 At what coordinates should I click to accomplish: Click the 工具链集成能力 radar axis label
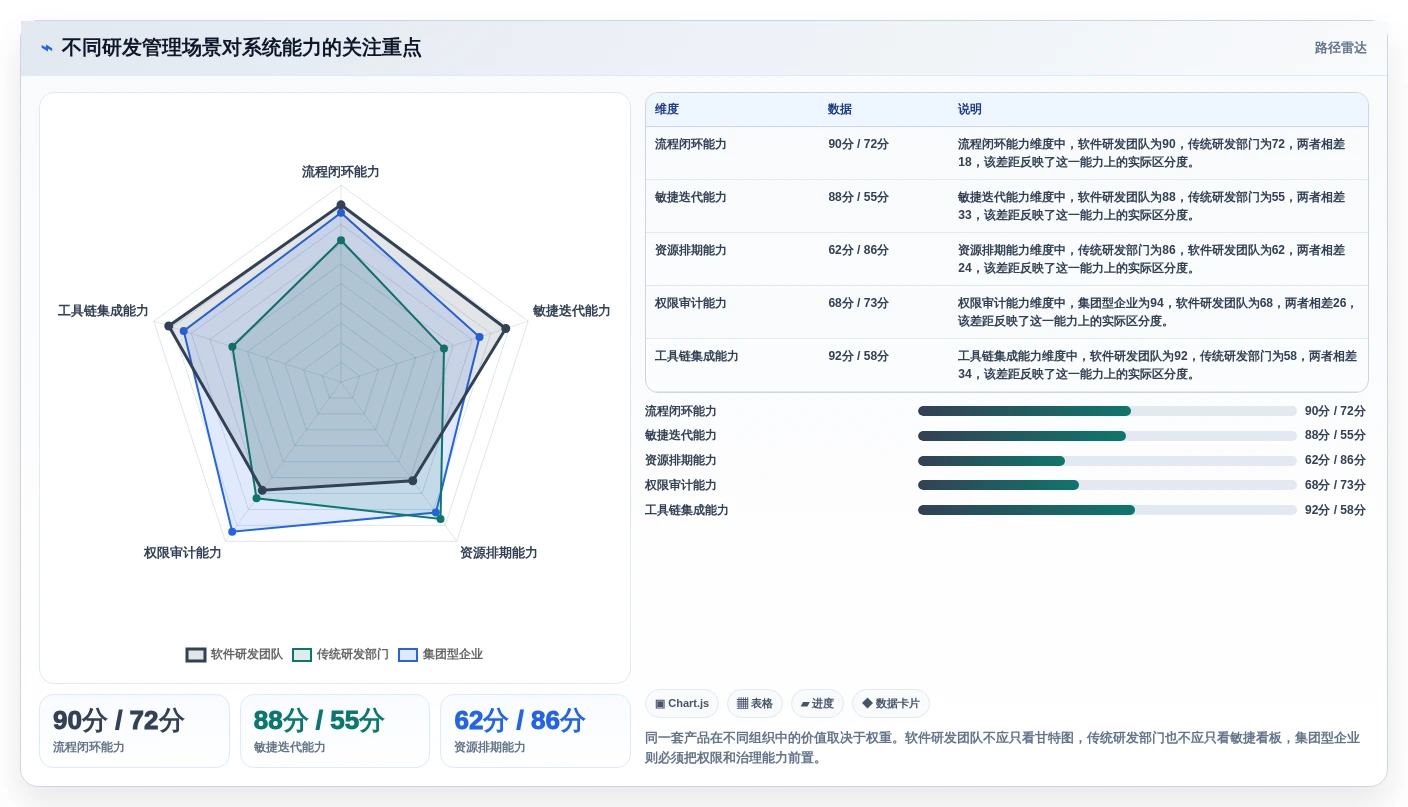point(103,311)
